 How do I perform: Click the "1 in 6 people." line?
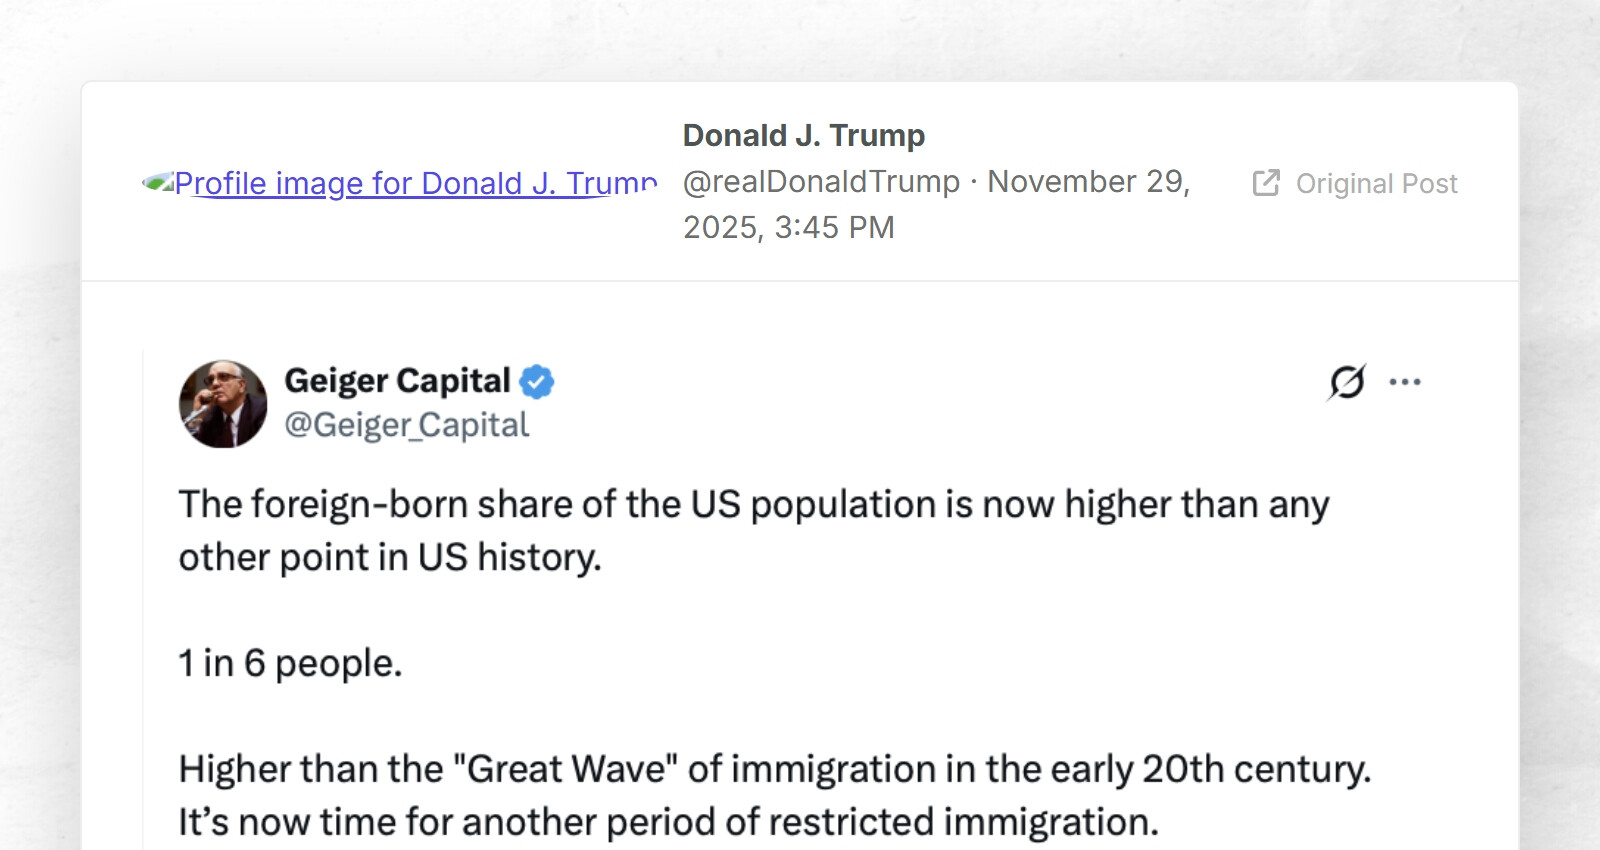pos(290,663)
